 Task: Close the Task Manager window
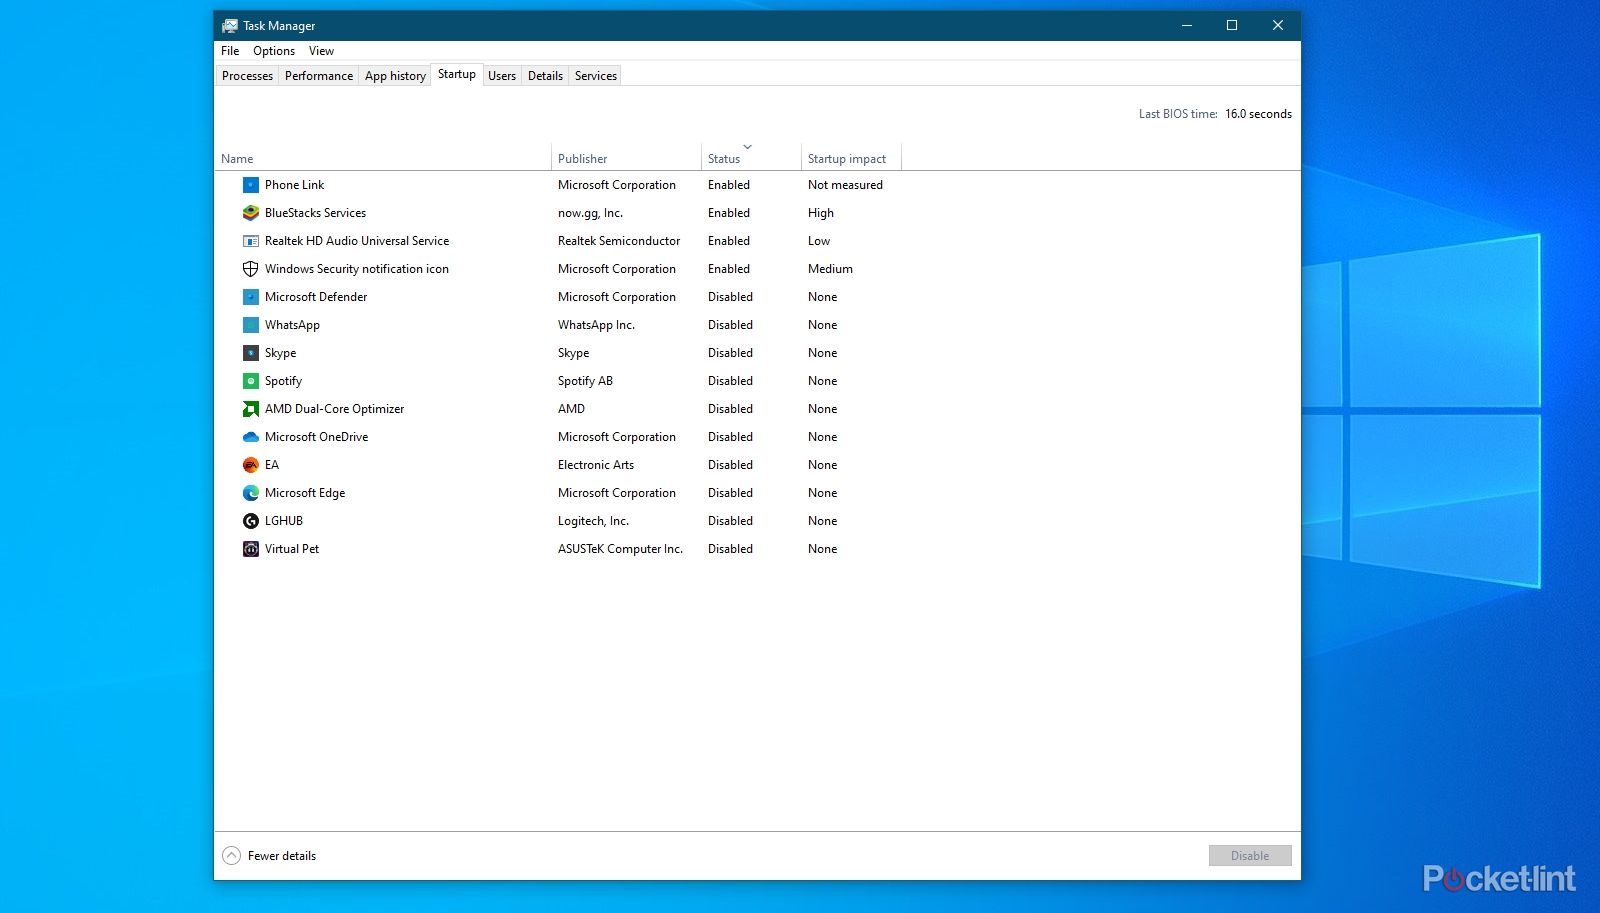tap(1278, 26)
